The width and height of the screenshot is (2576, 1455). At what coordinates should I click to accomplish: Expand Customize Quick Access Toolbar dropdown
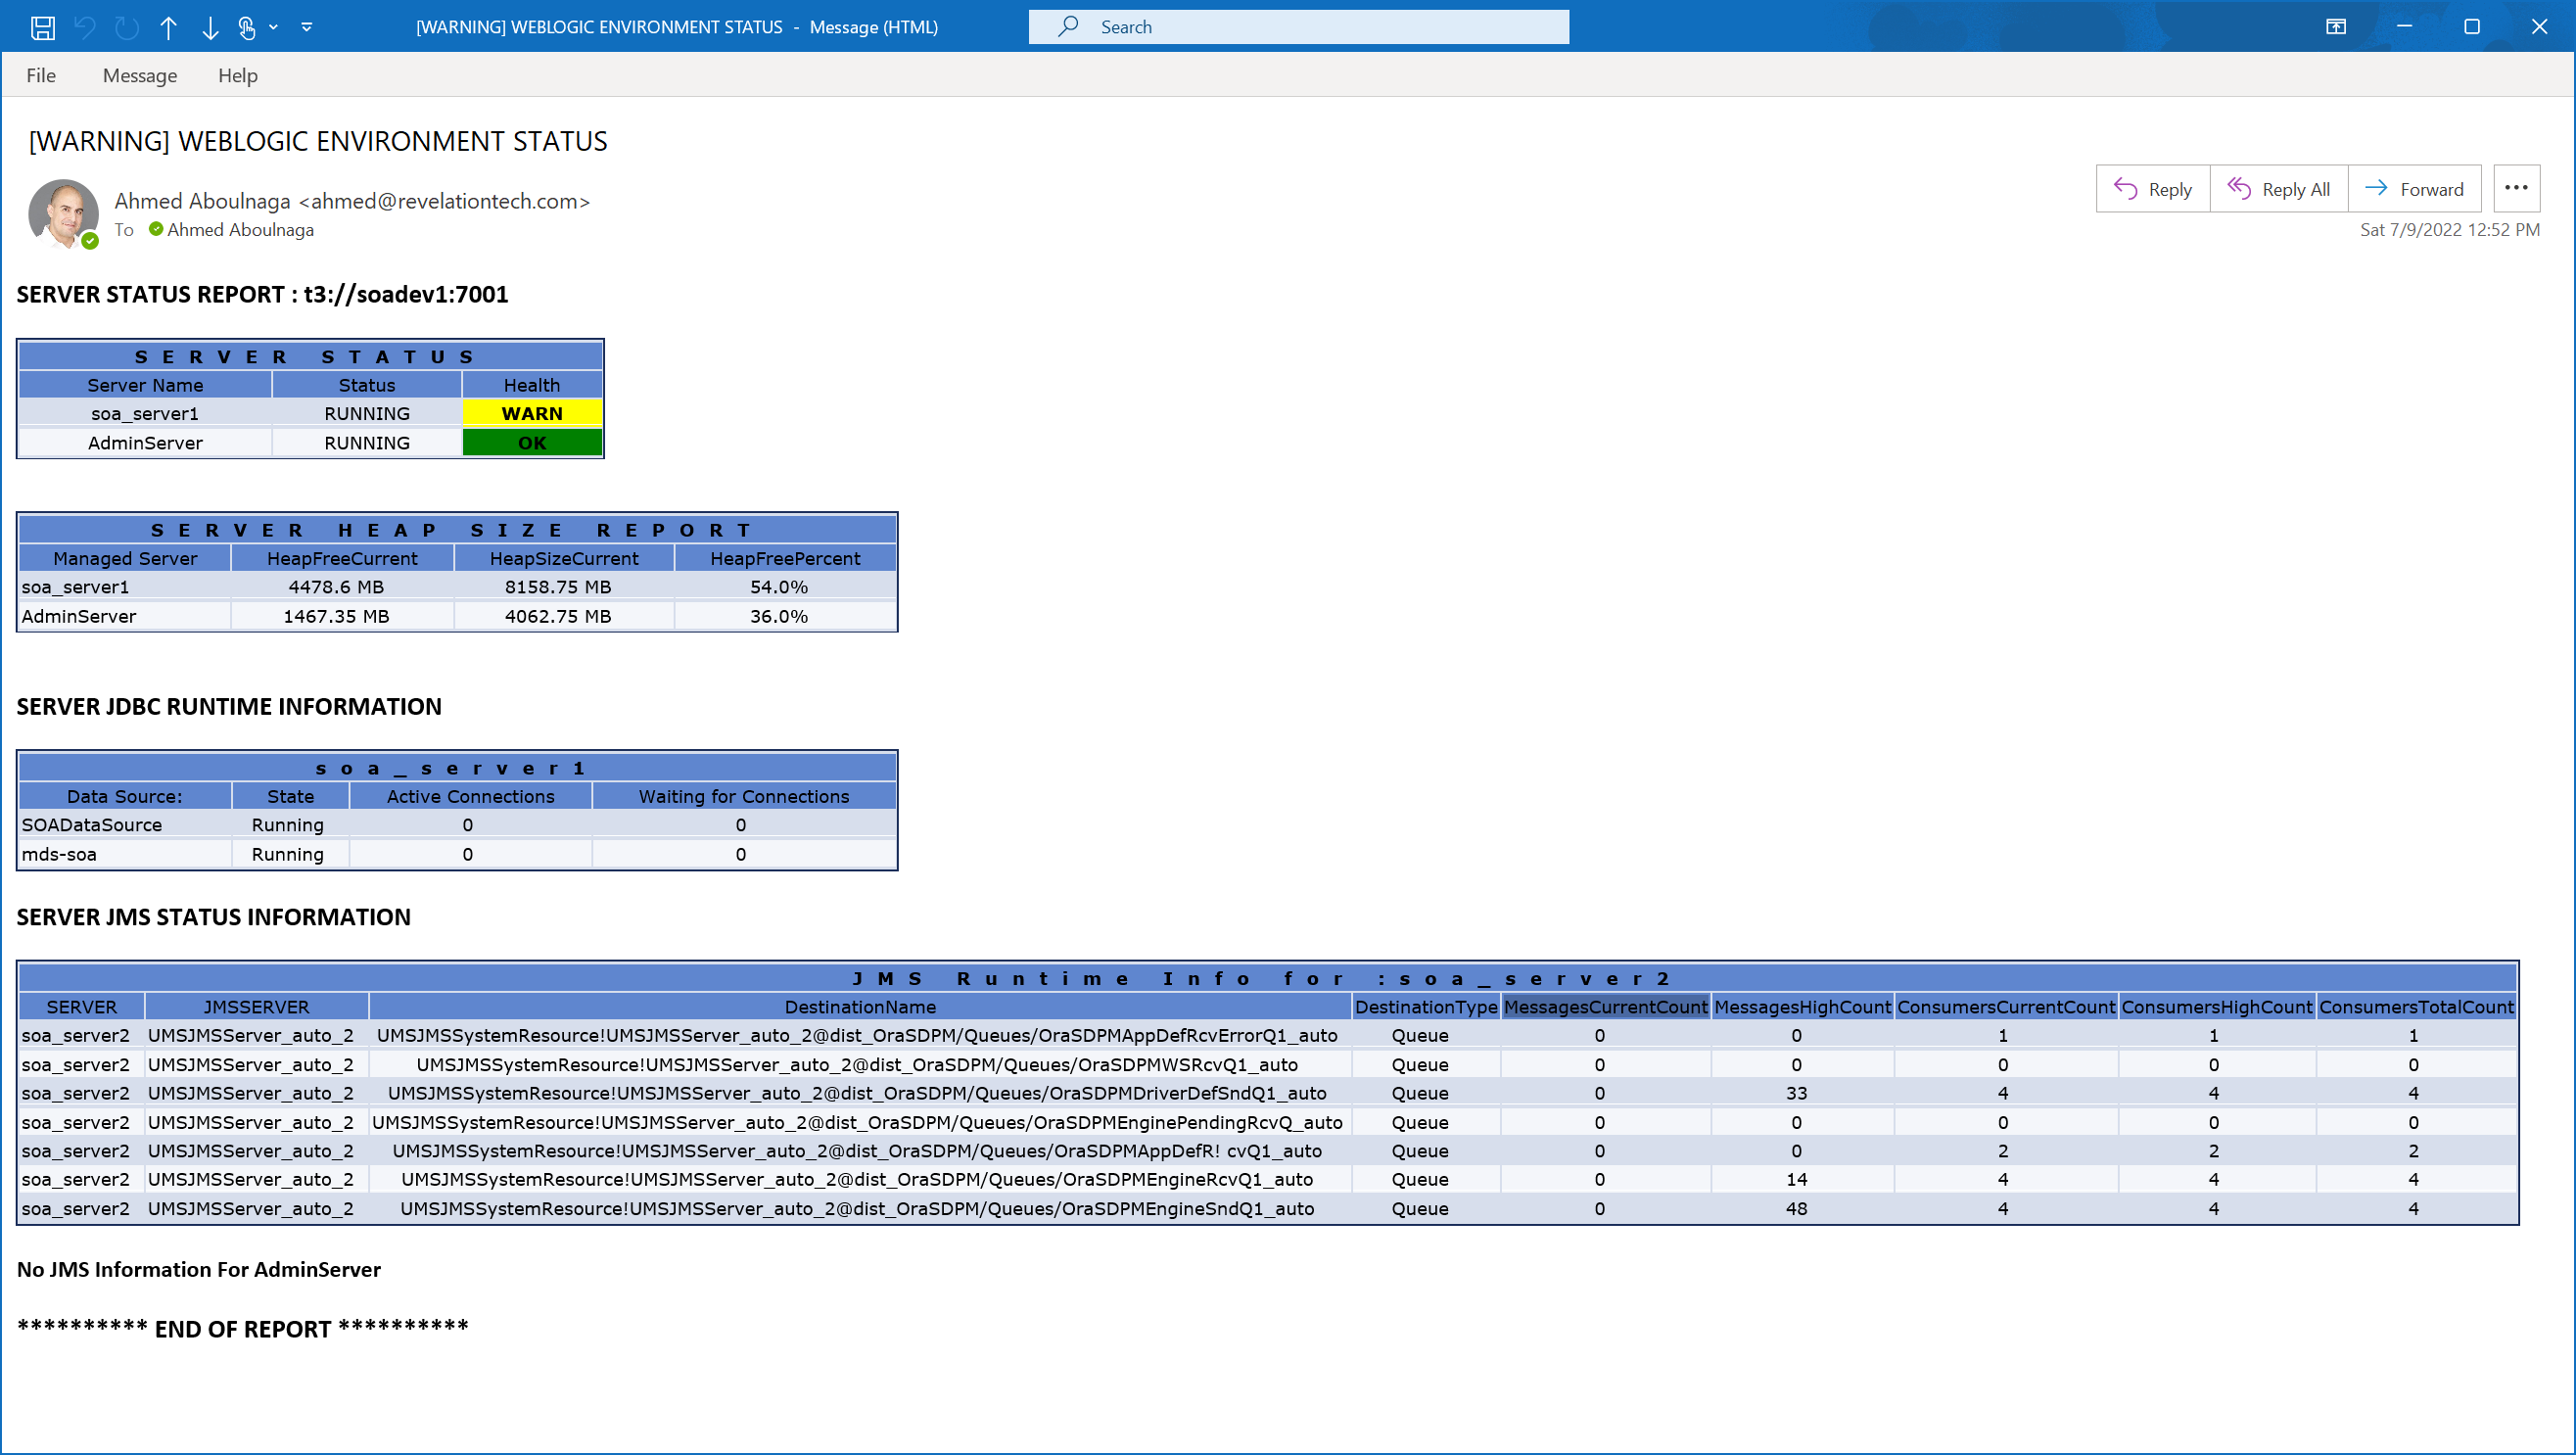pos(307,27)
